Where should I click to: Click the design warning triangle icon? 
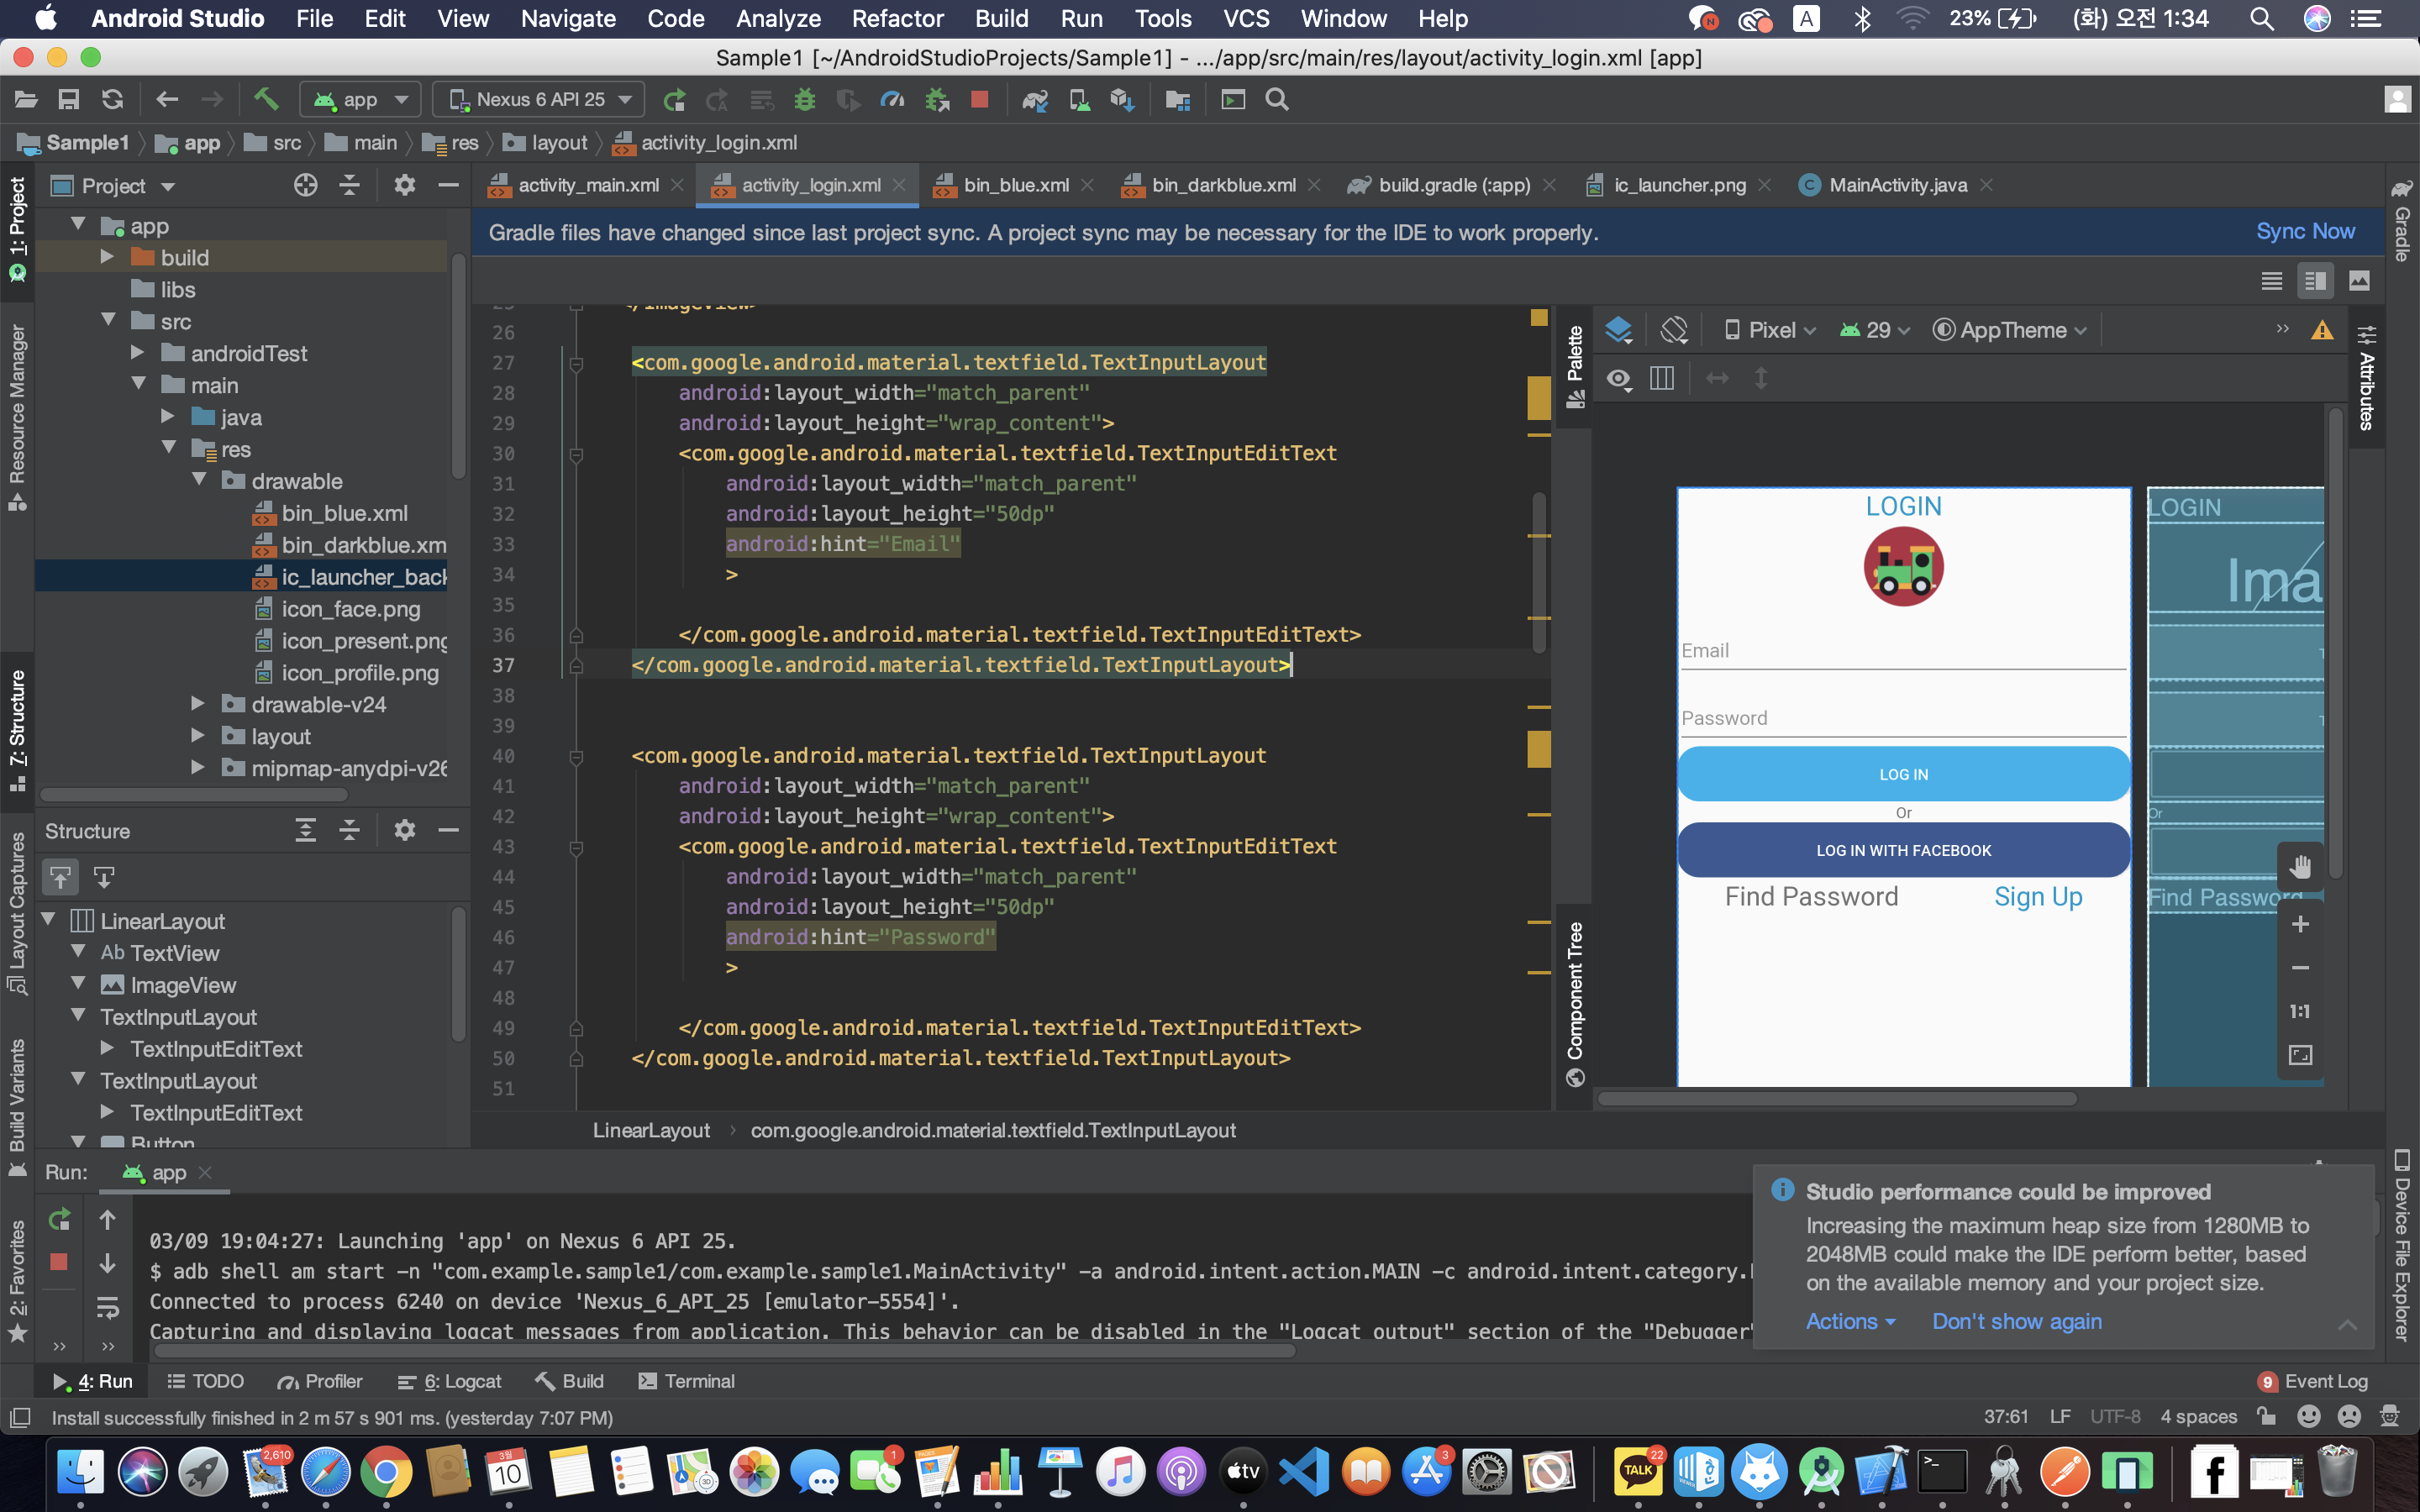point(2322,330)
